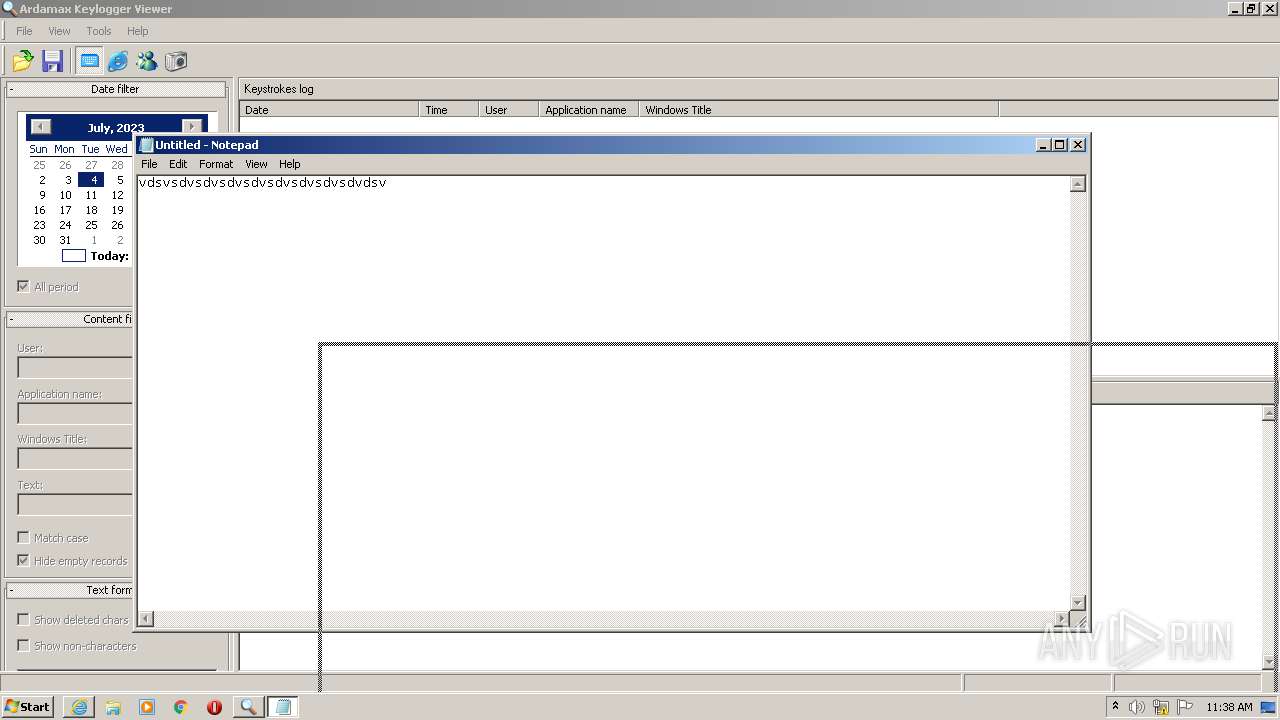Viewport: 1280px width, 720px height.
Task: Click the Notepad title bar icon
Action: click(x=146, y=145)
